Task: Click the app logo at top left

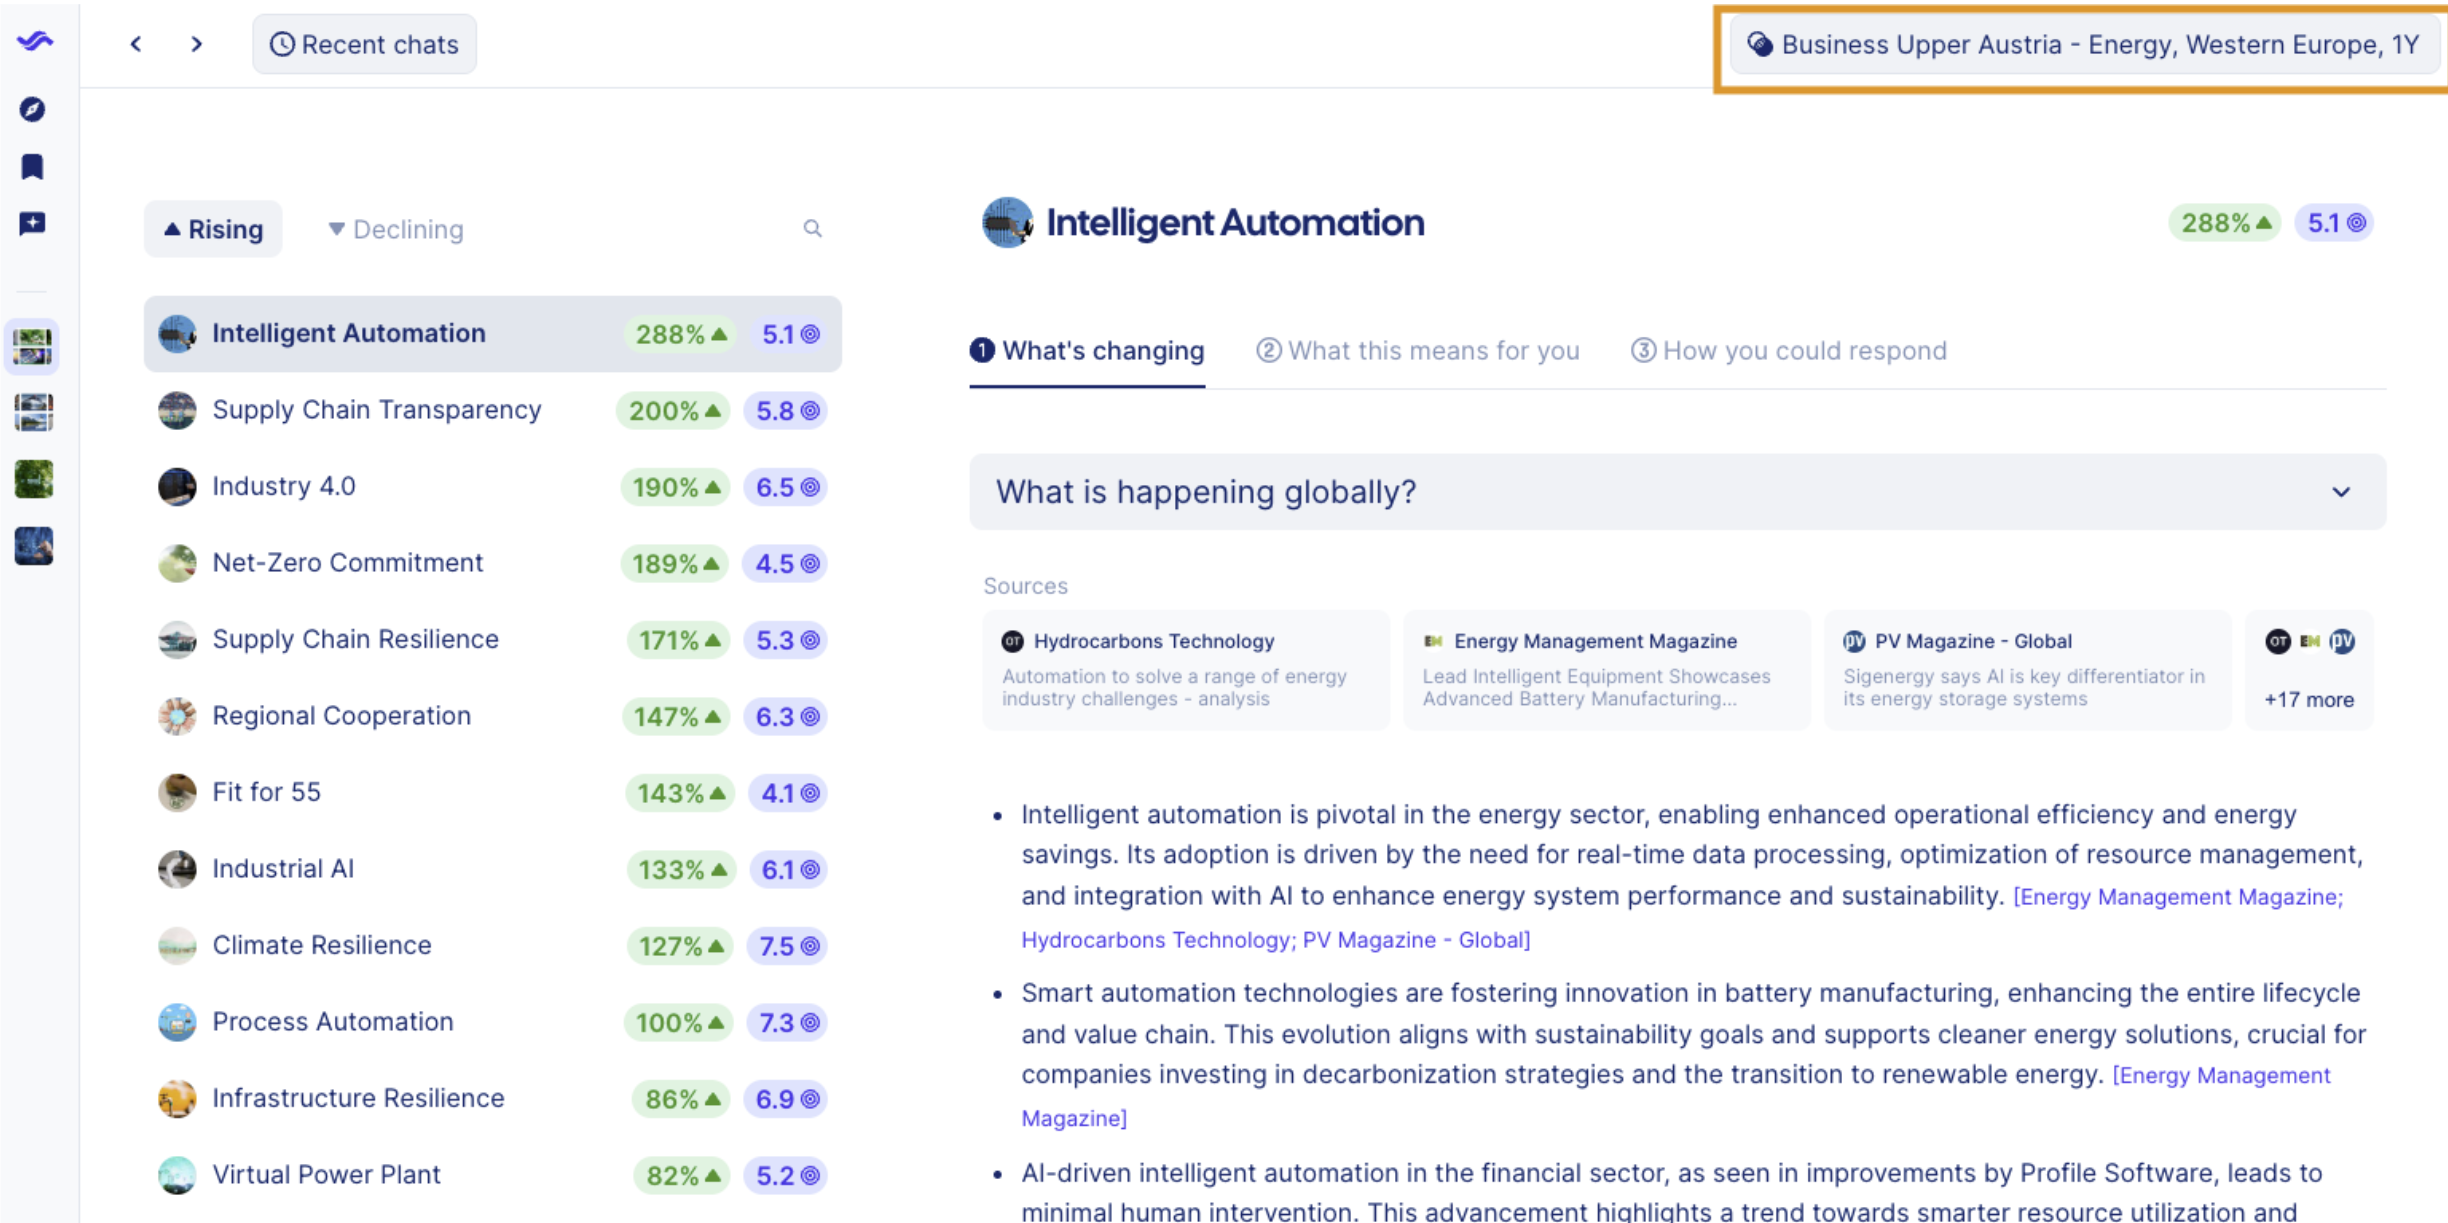Action: (x=34, y=41)
